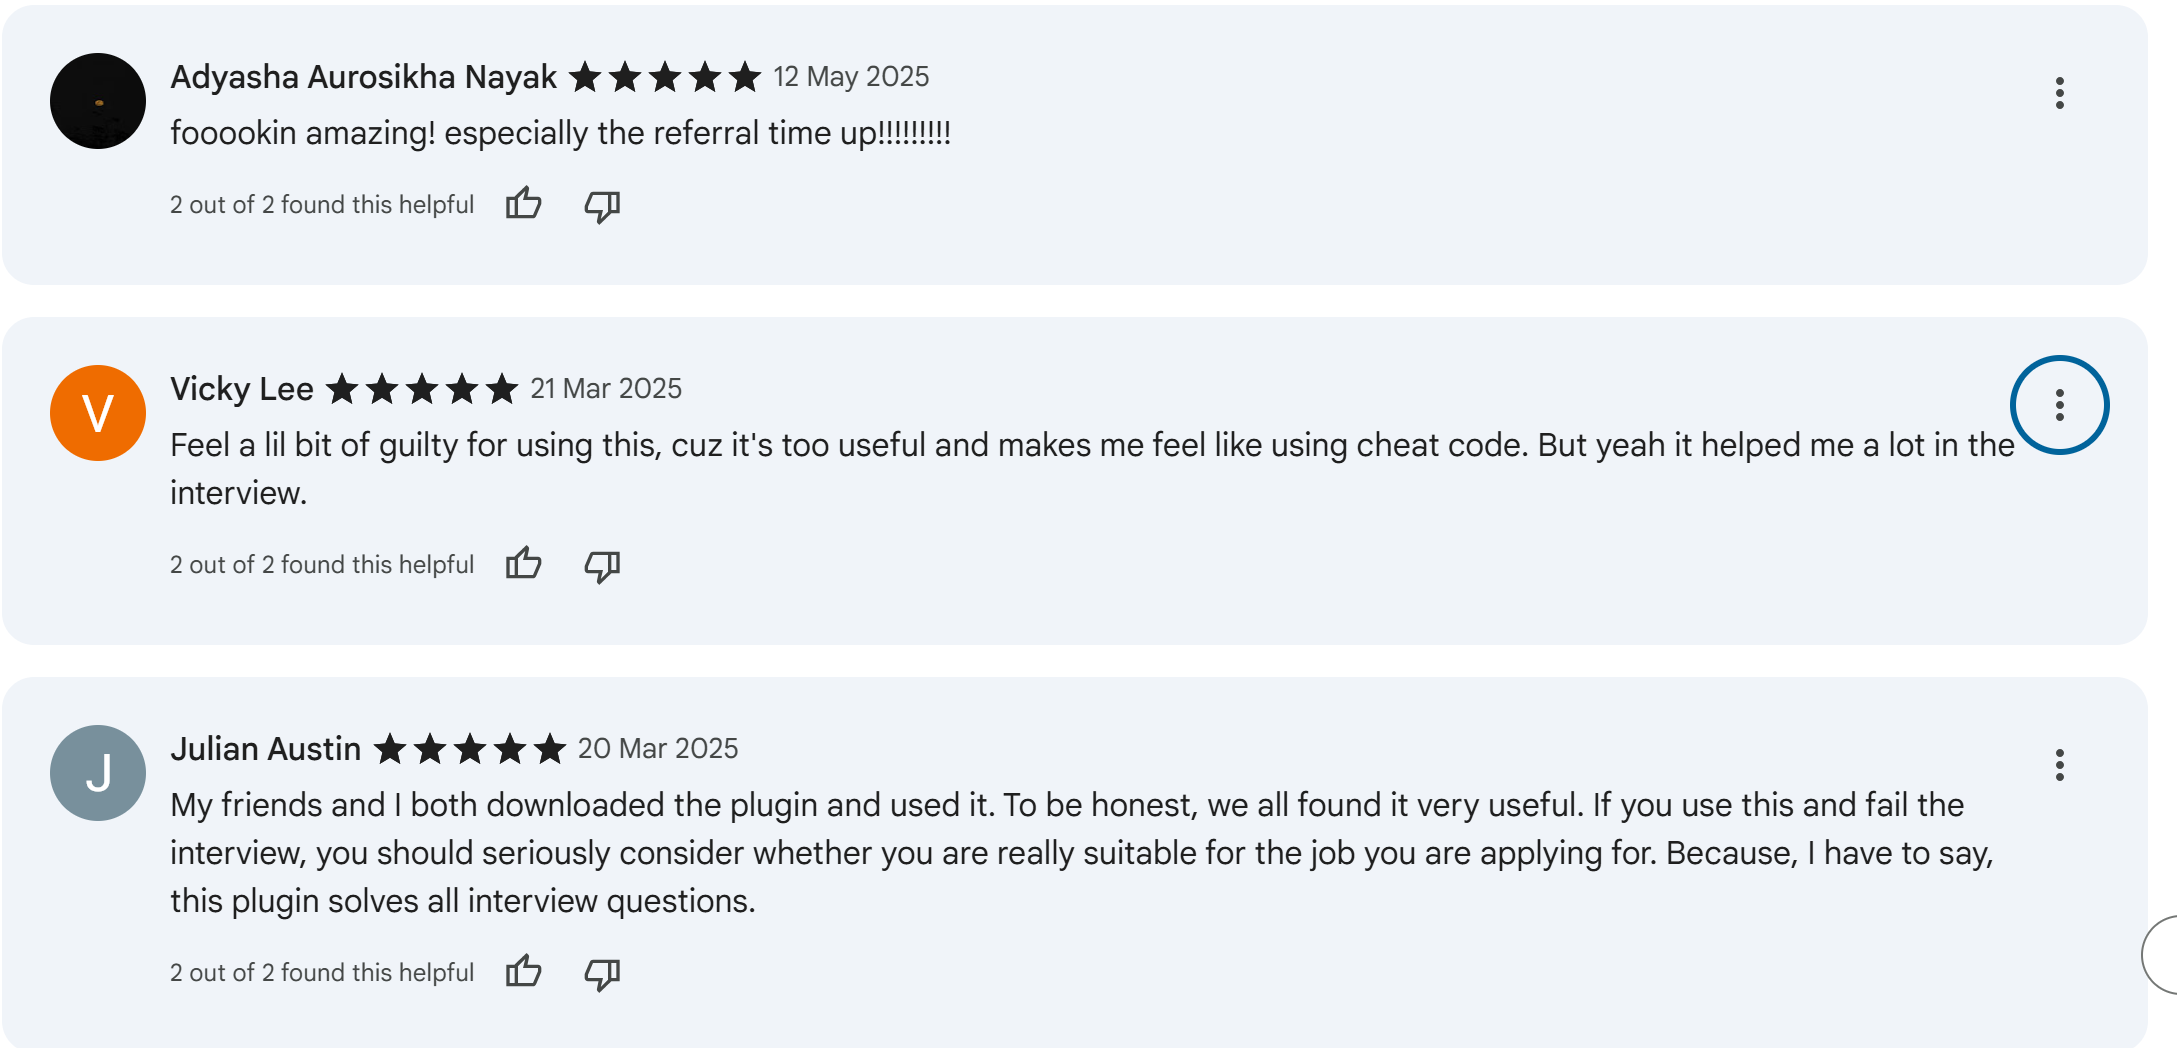The image size is (2177, 1048).
Task: Click the partially visible circle button at right edge
Action: pyautogui.click(x=2162, y=955)
